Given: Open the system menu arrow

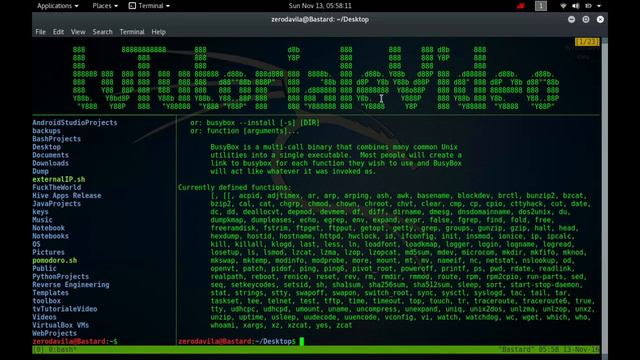Looking at the screenshot, I should pos(599,6).
